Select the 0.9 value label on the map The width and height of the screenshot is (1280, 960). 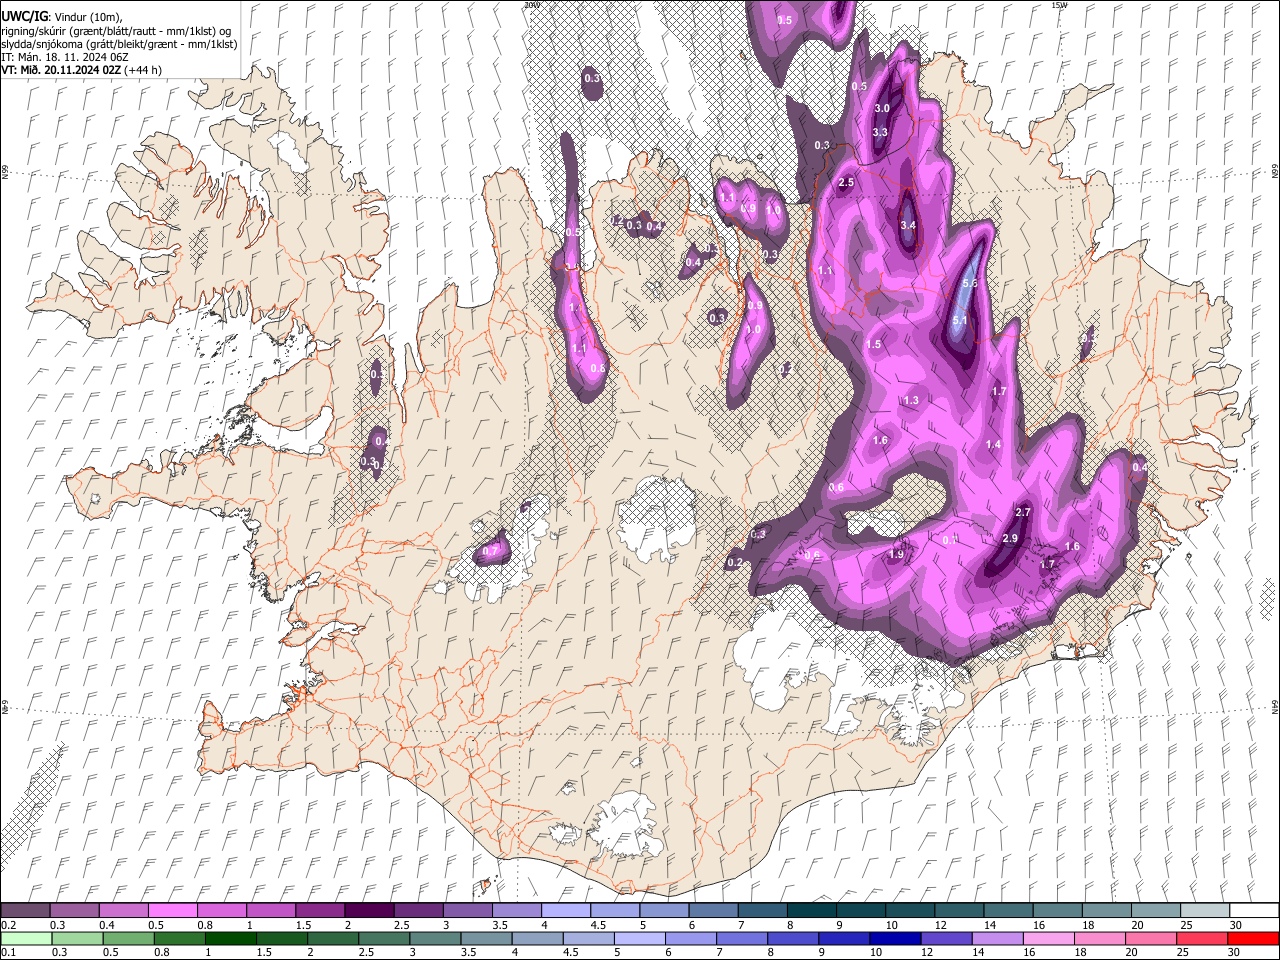click(x=755, y=306)
